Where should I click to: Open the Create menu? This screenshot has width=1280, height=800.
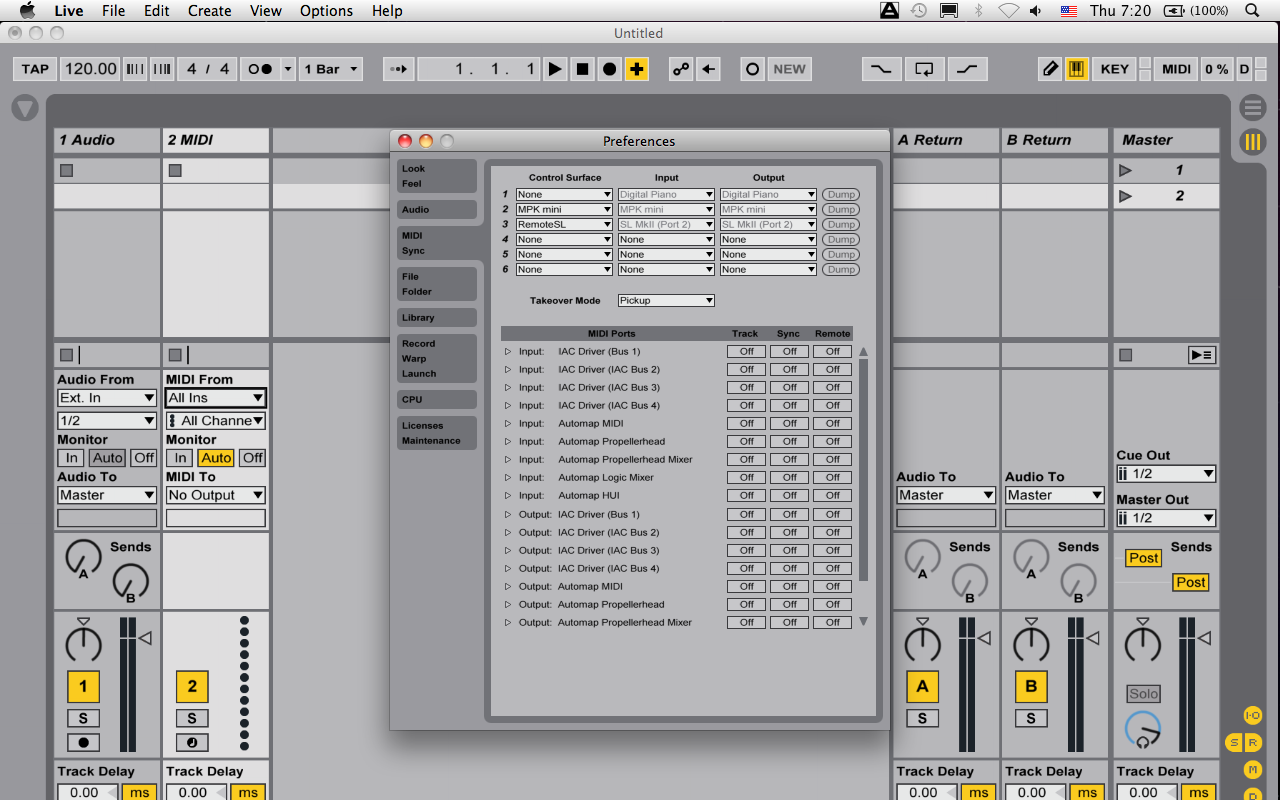point(209,11)
